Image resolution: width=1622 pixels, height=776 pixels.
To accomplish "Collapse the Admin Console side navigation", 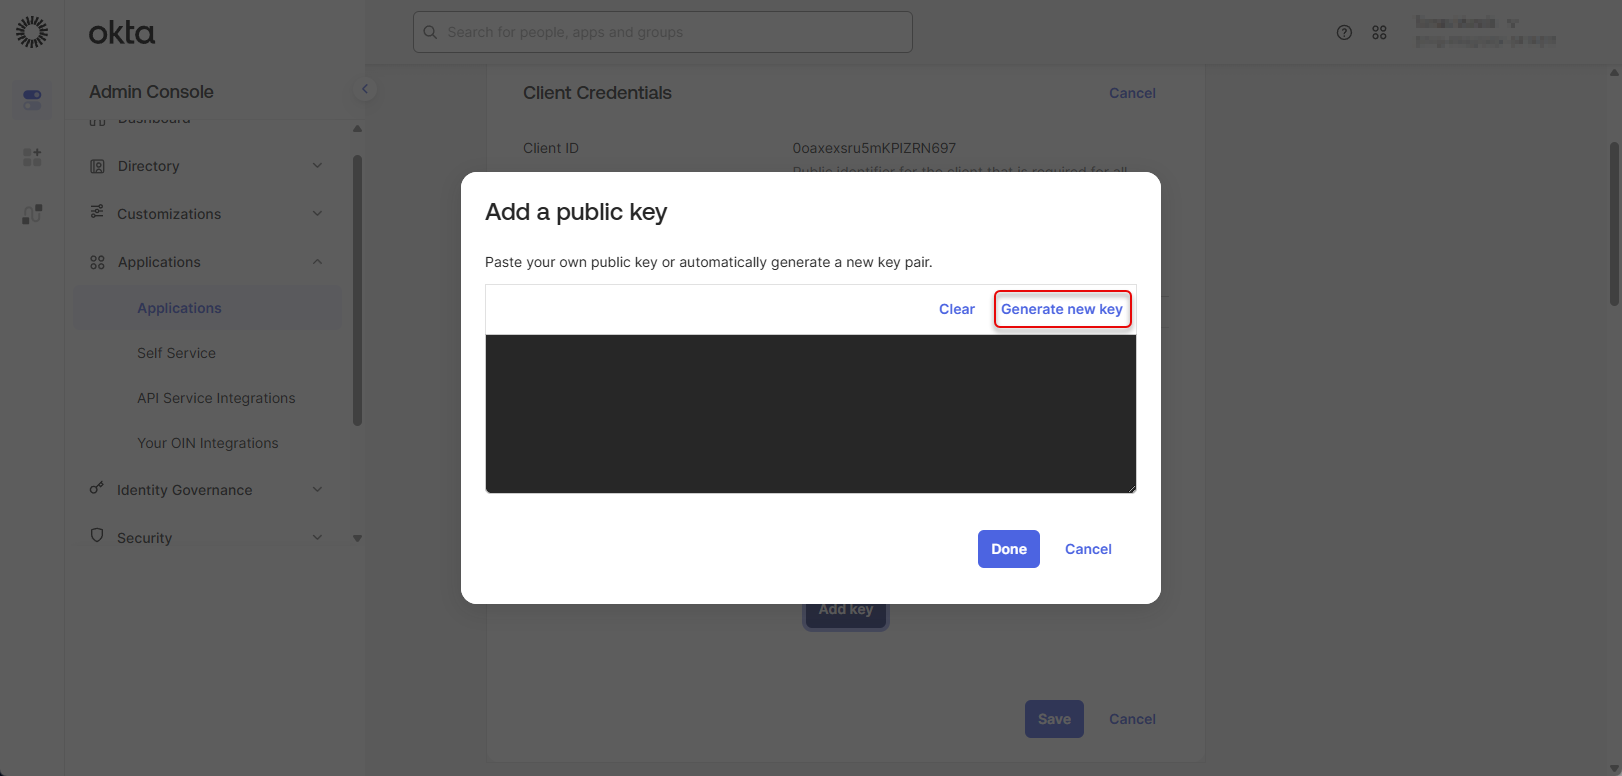I will (x=365, y=89).
